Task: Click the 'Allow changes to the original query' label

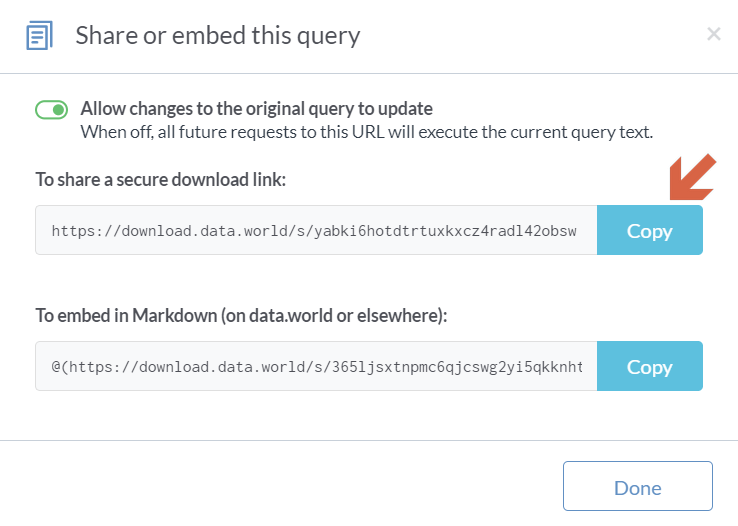Action: coord(257,109)
